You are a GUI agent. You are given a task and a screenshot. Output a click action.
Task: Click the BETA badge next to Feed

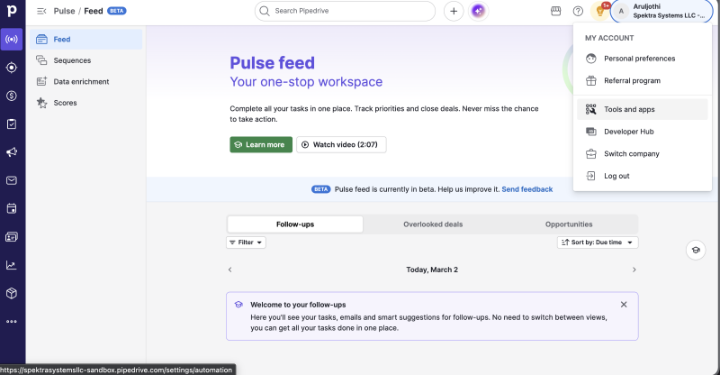(117, 11)
